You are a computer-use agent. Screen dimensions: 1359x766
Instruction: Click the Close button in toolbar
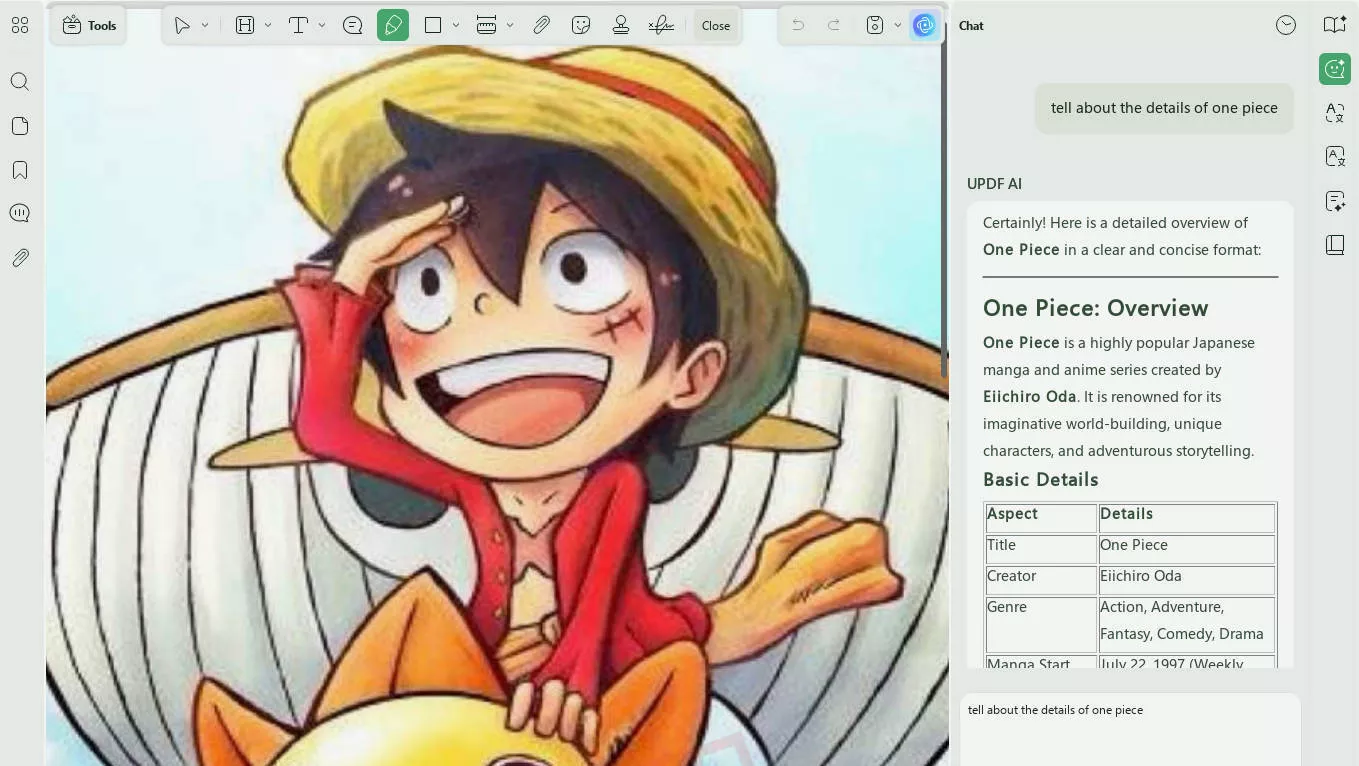(x=716, y=26)
